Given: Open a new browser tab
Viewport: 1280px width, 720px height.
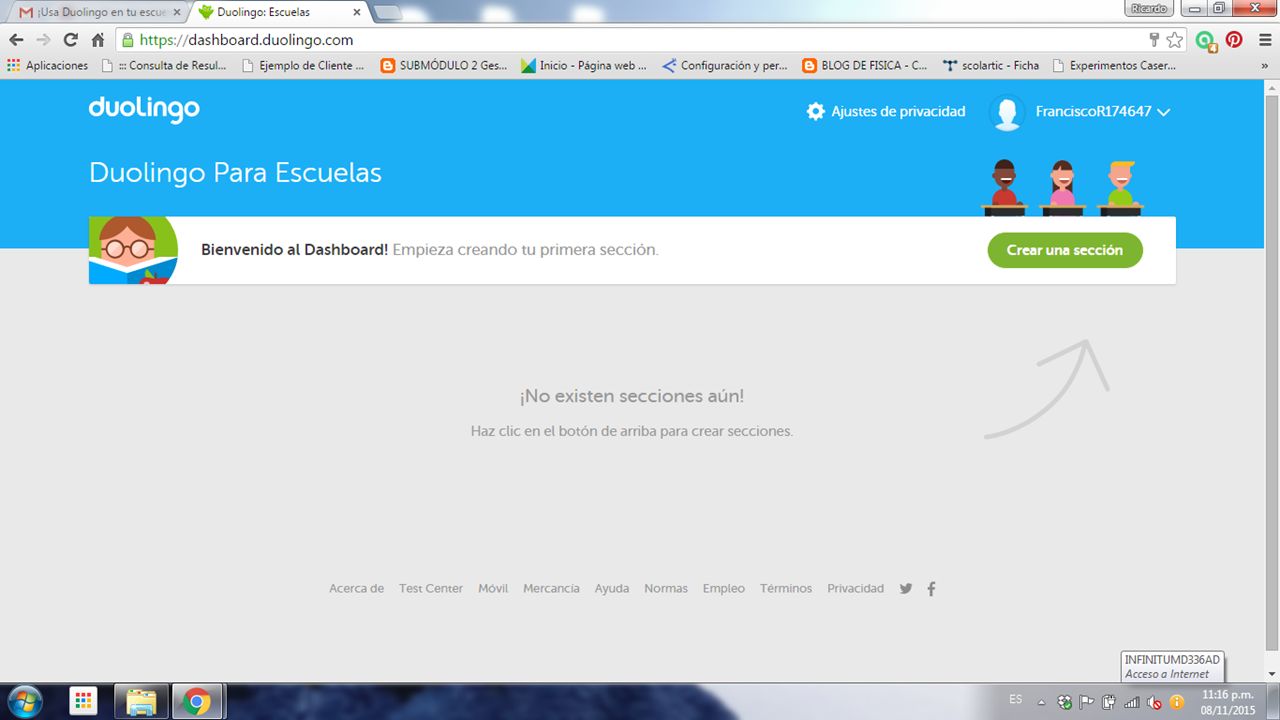Looking at the screenshot, I should coord(387,12).
